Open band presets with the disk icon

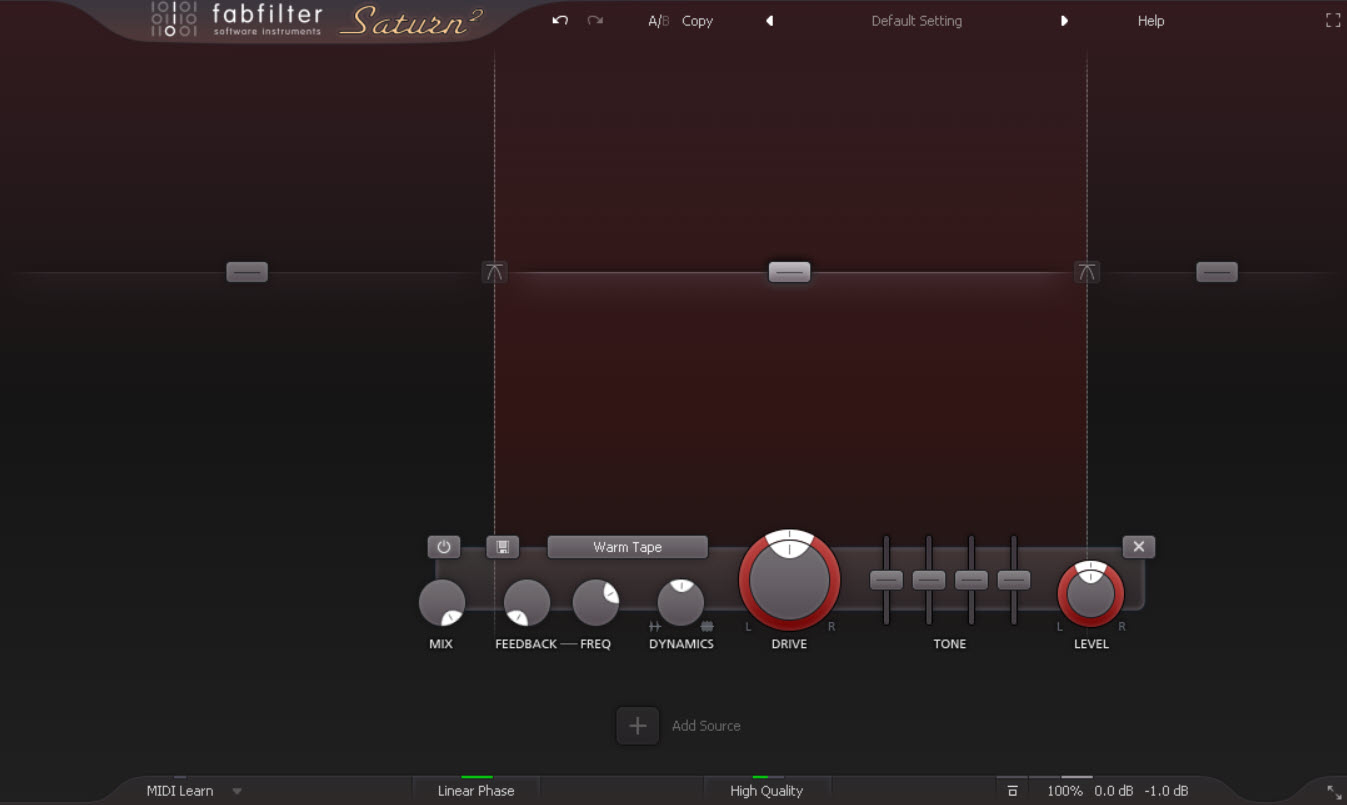pyautogui.click(x=502, y=547)
